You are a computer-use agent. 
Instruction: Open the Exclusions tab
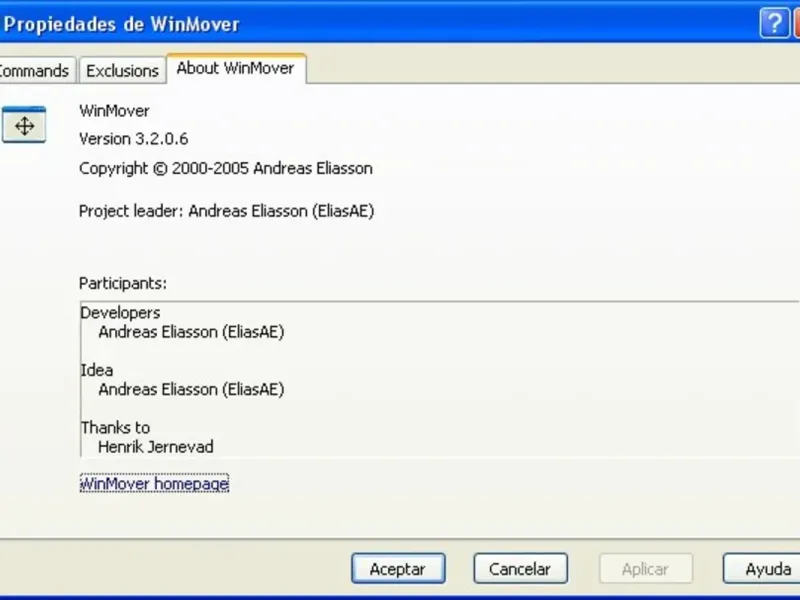click(x=122, y=70)
